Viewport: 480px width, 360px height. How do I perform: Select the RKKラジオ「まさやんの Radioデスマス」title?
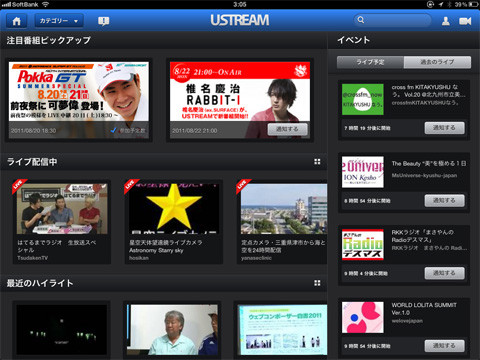pos(422,236)
